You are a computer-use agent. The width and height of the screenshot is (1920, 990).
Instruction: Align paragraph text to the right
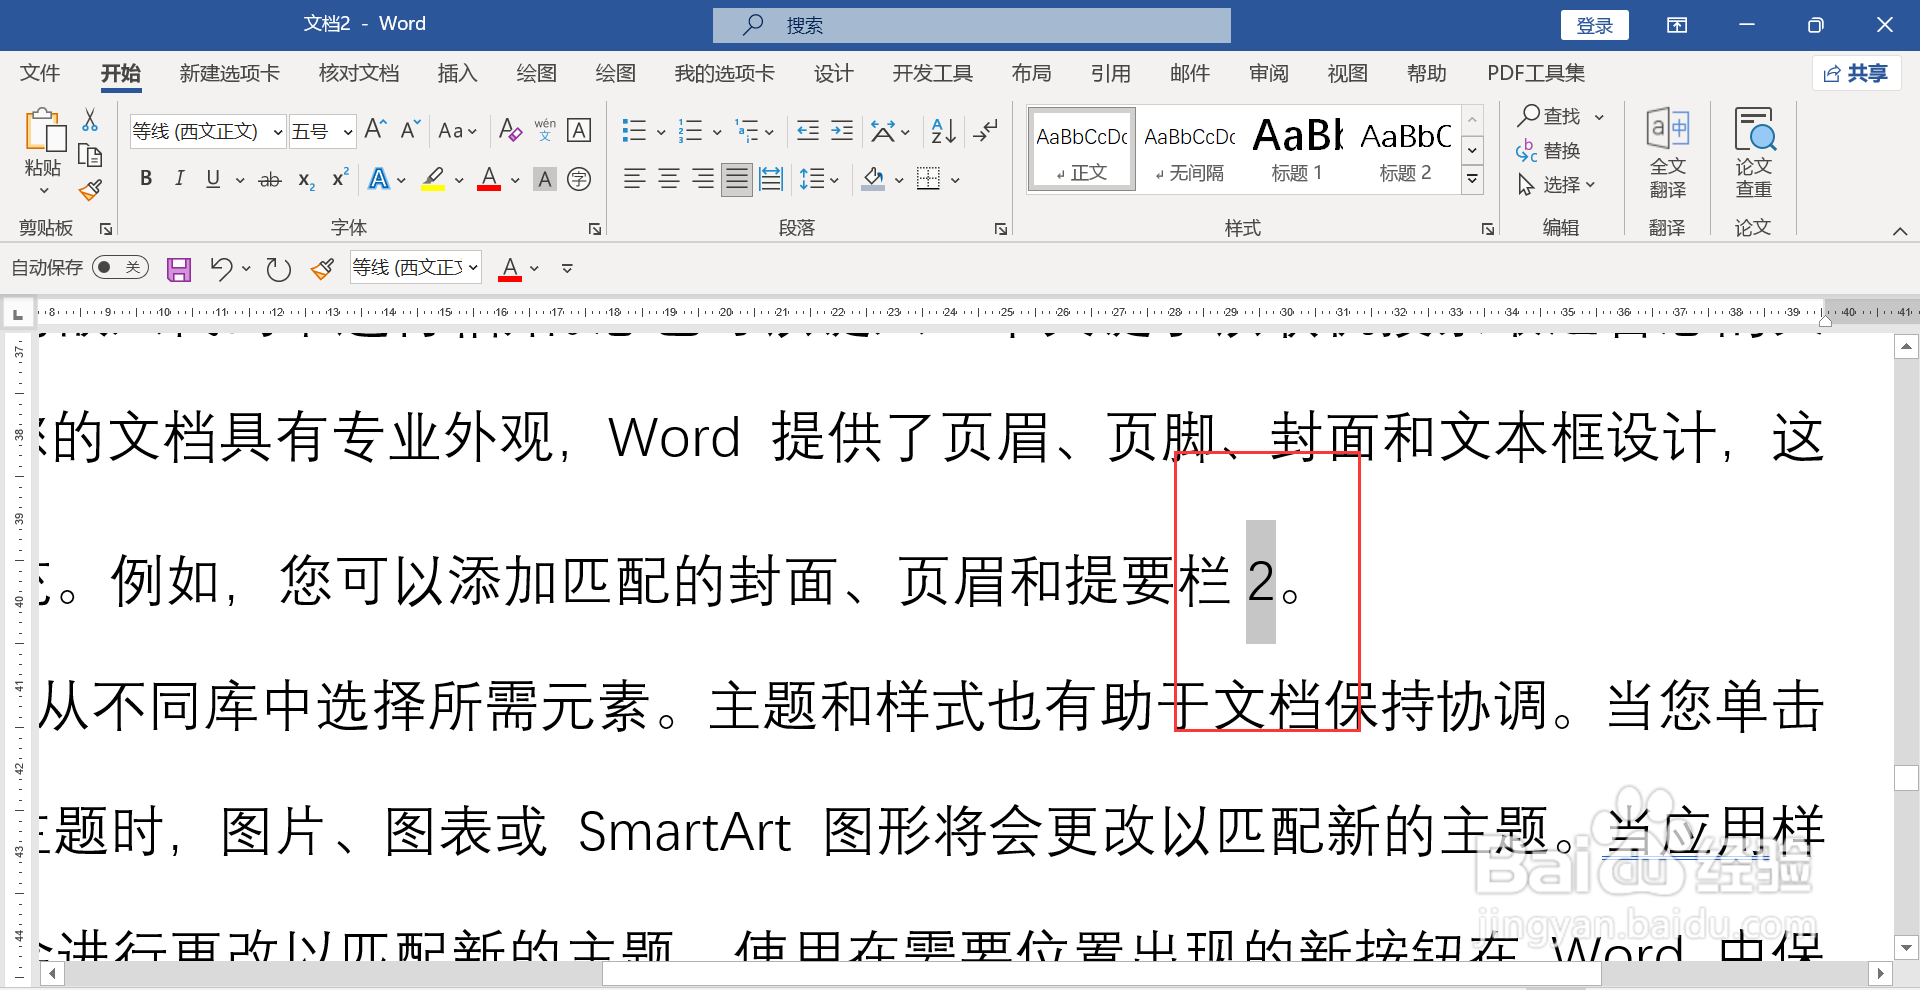[x=703, y=179]
